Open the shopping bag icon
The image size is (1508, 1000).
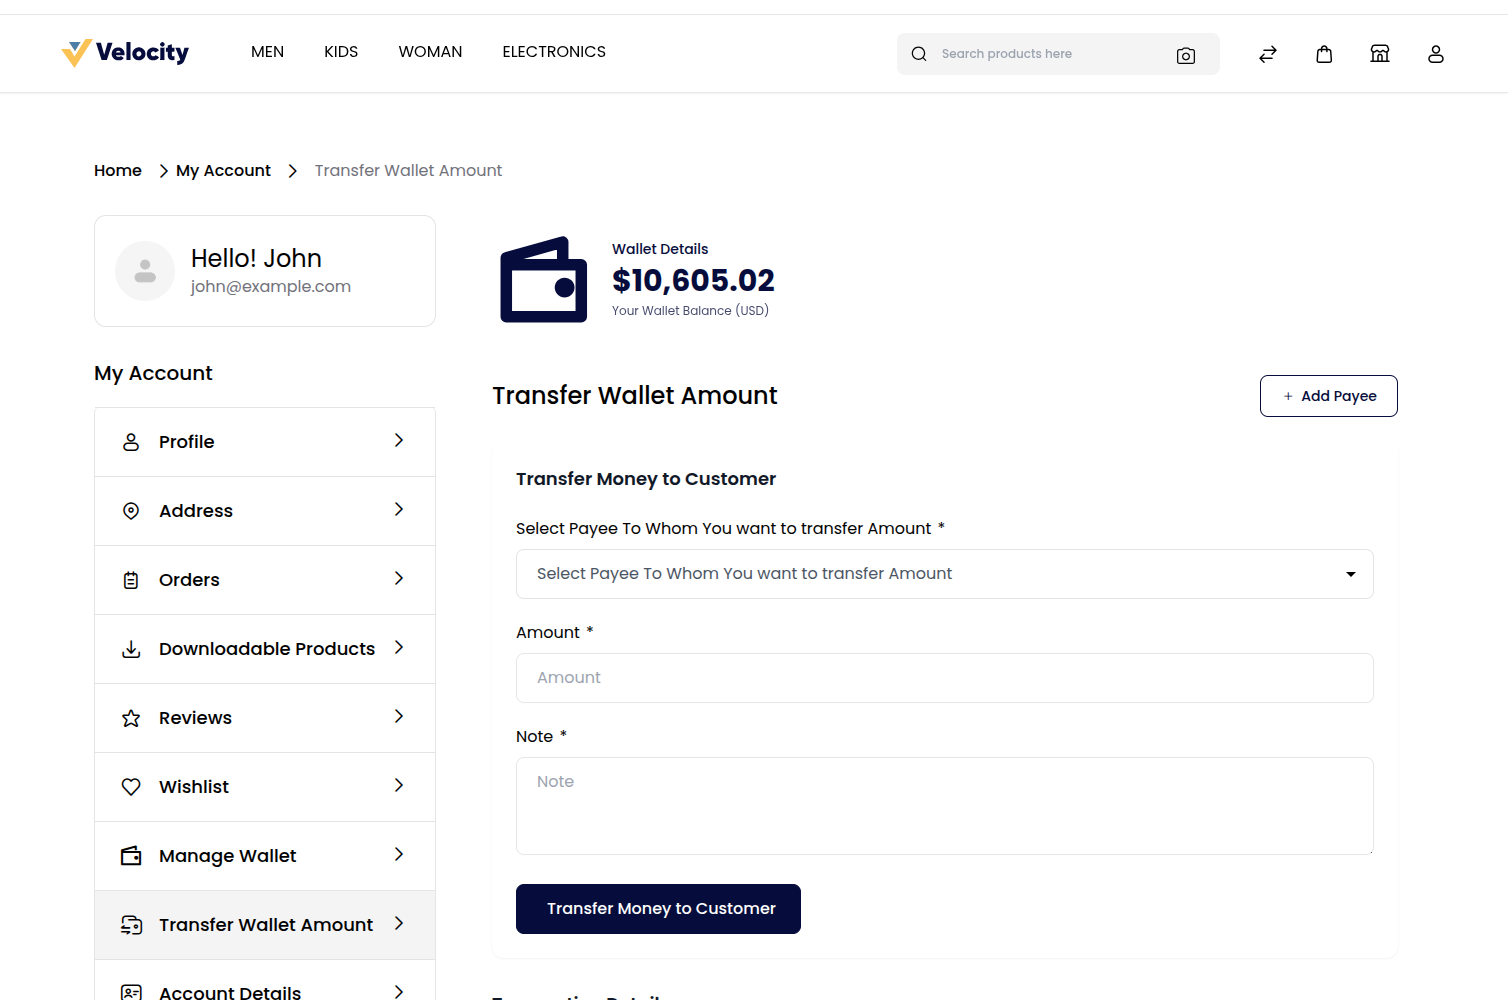pos(1324,54)
